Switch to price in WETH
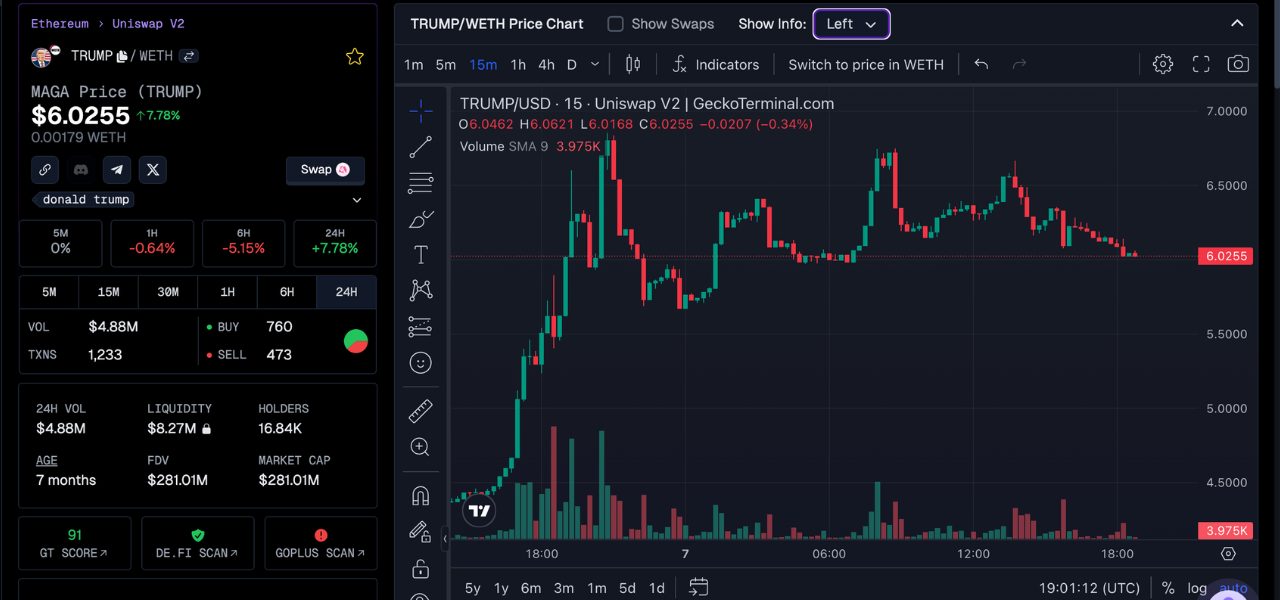 pyautogui.click(x=866, y=64)
